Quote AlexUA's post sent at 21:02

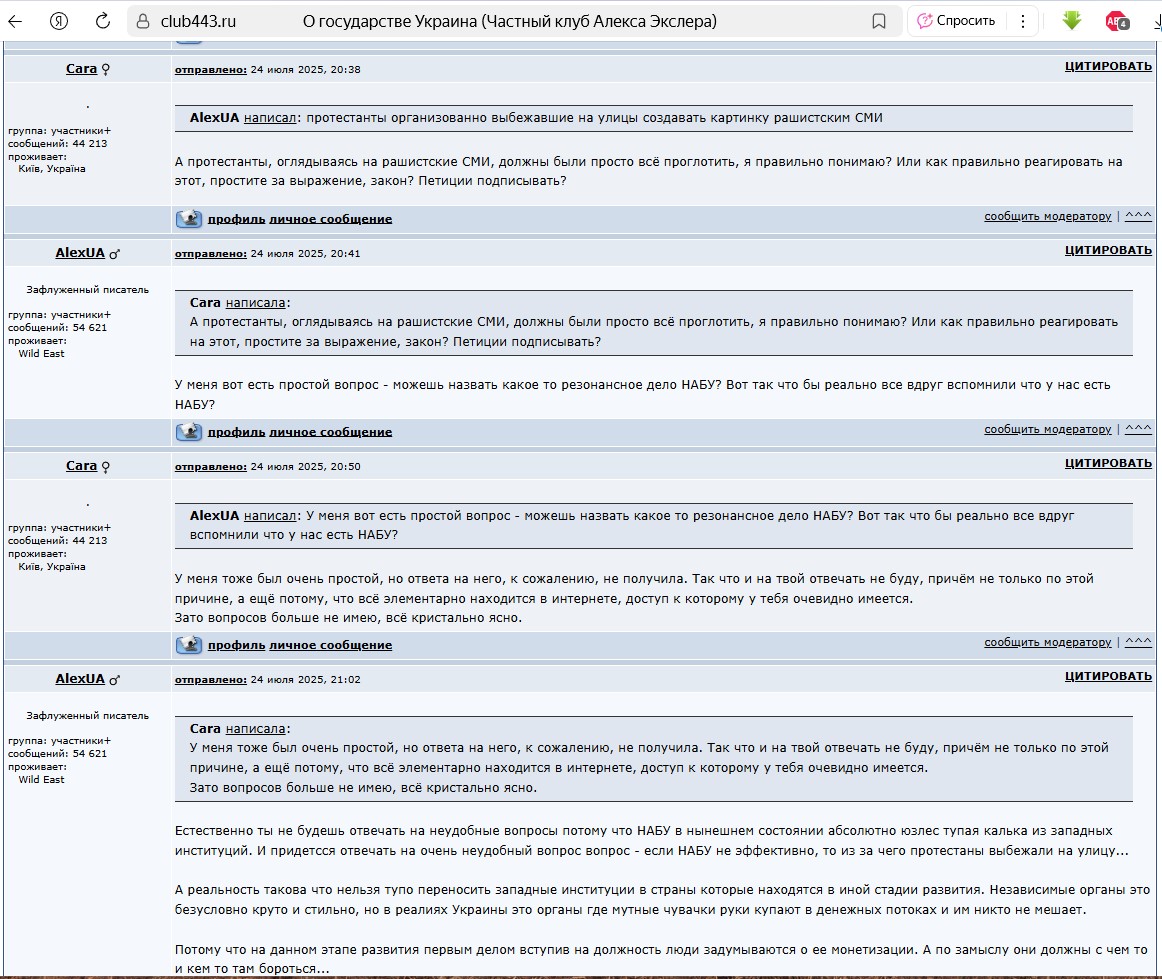point(1108,676)
